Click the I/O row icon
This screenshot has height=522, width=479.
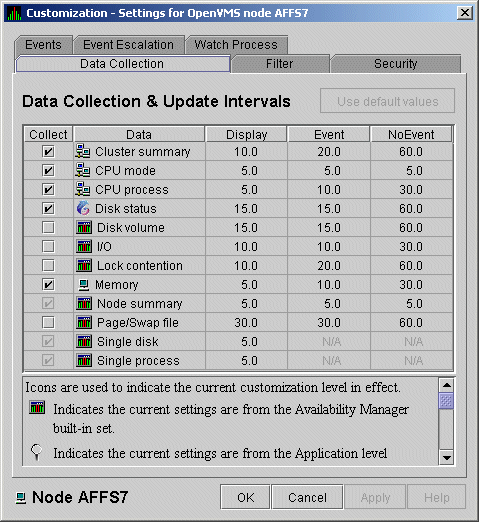(x=84, y=247)
